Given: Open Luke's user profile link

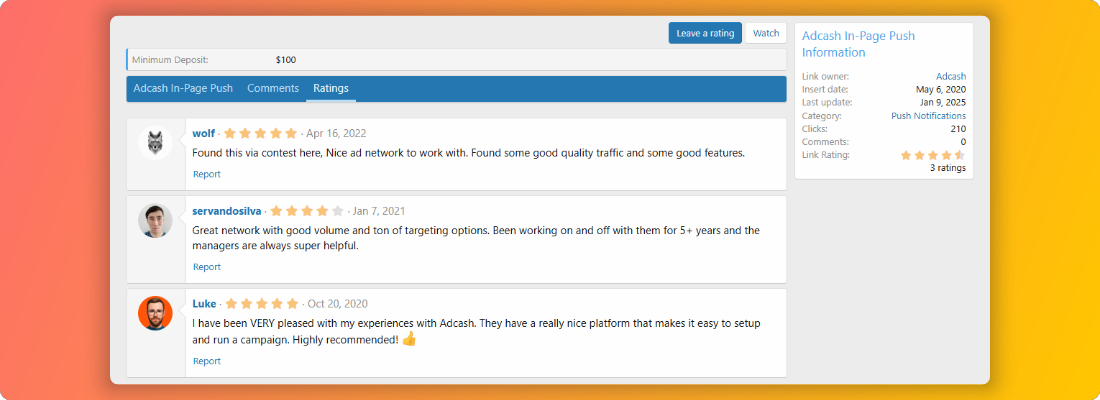Looking at the screenshot, I should coord(204,304).
